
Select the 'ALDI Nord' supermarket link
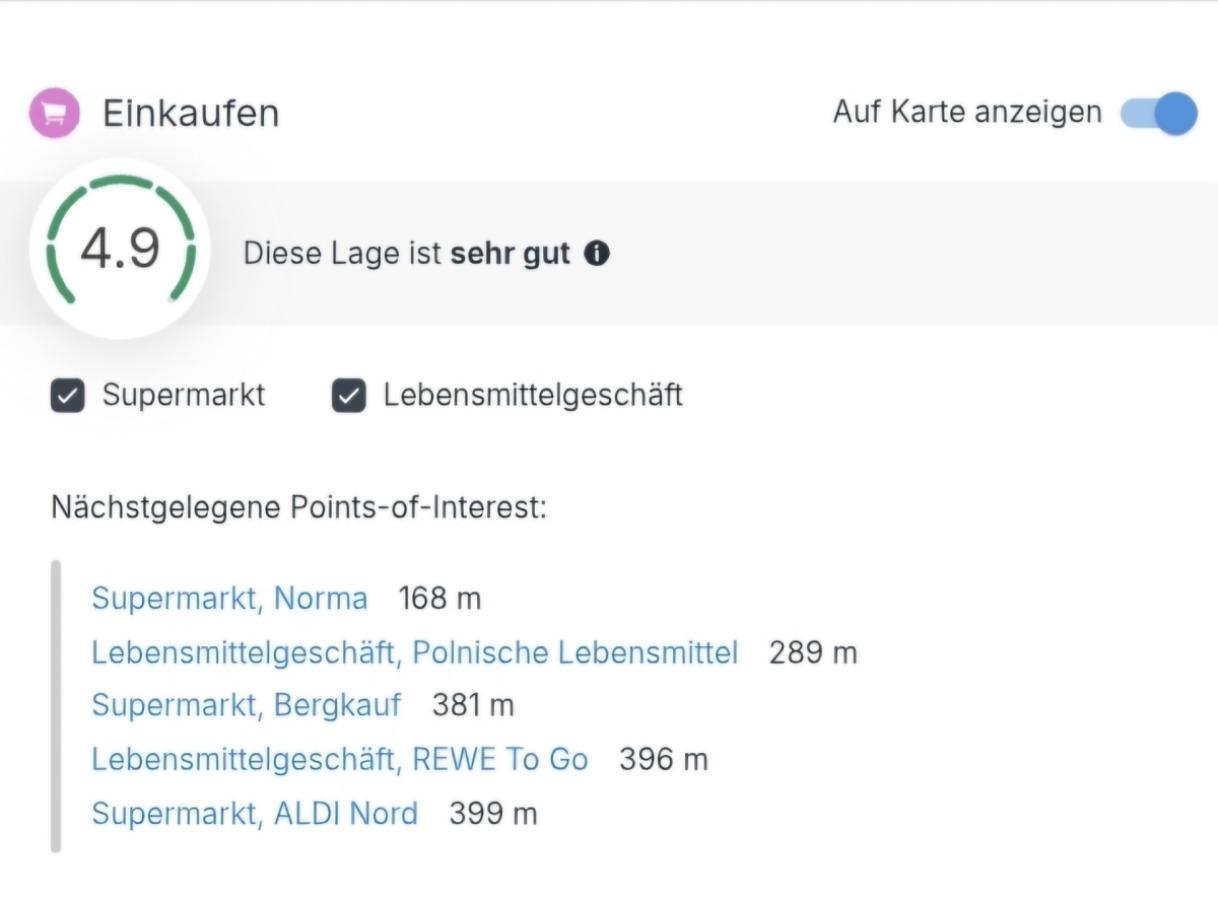pos(254,813)
